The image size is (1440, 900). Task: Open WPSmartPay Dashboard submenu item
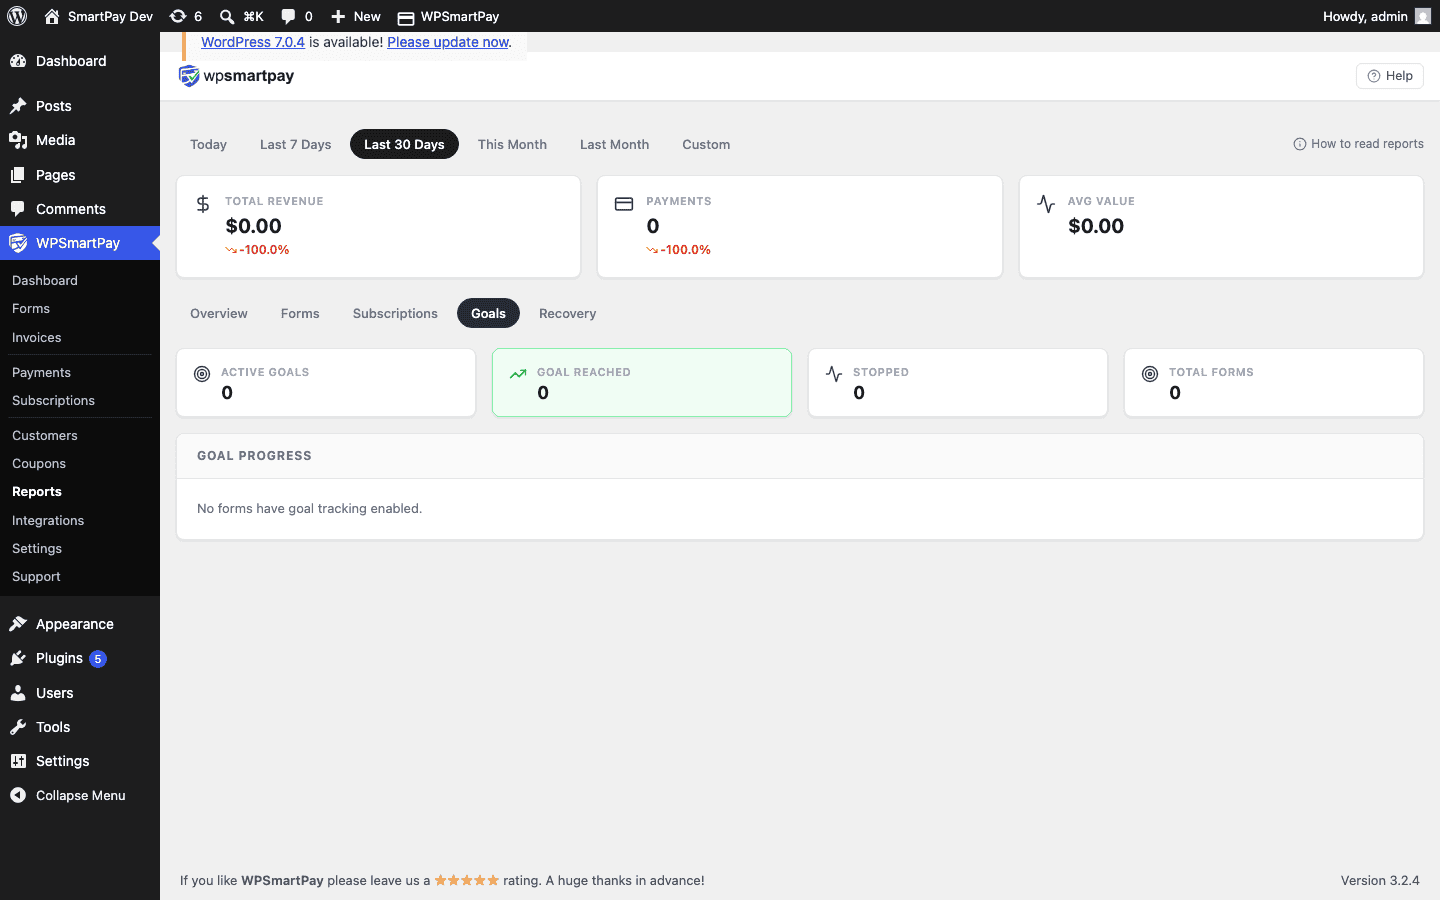45,281
